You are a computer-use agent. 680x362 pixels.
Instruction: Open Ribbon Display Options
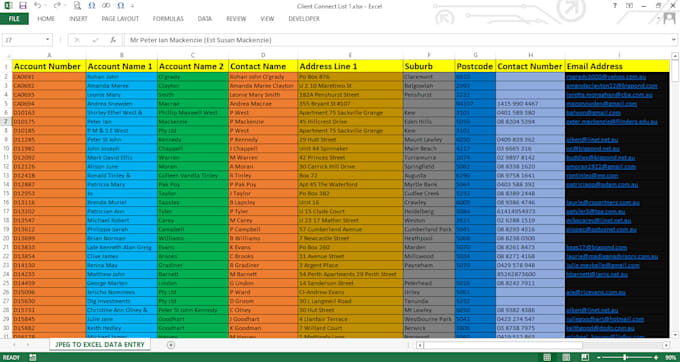629,6
